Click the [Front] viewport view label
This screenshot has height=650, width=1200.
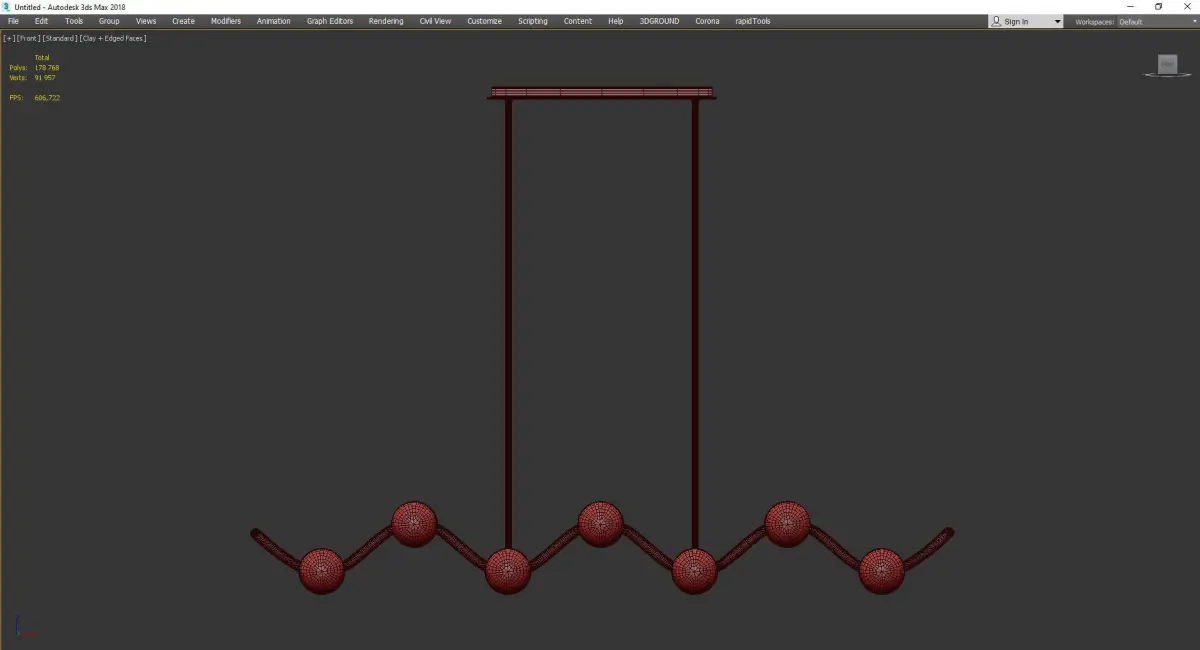pos(28,38)
